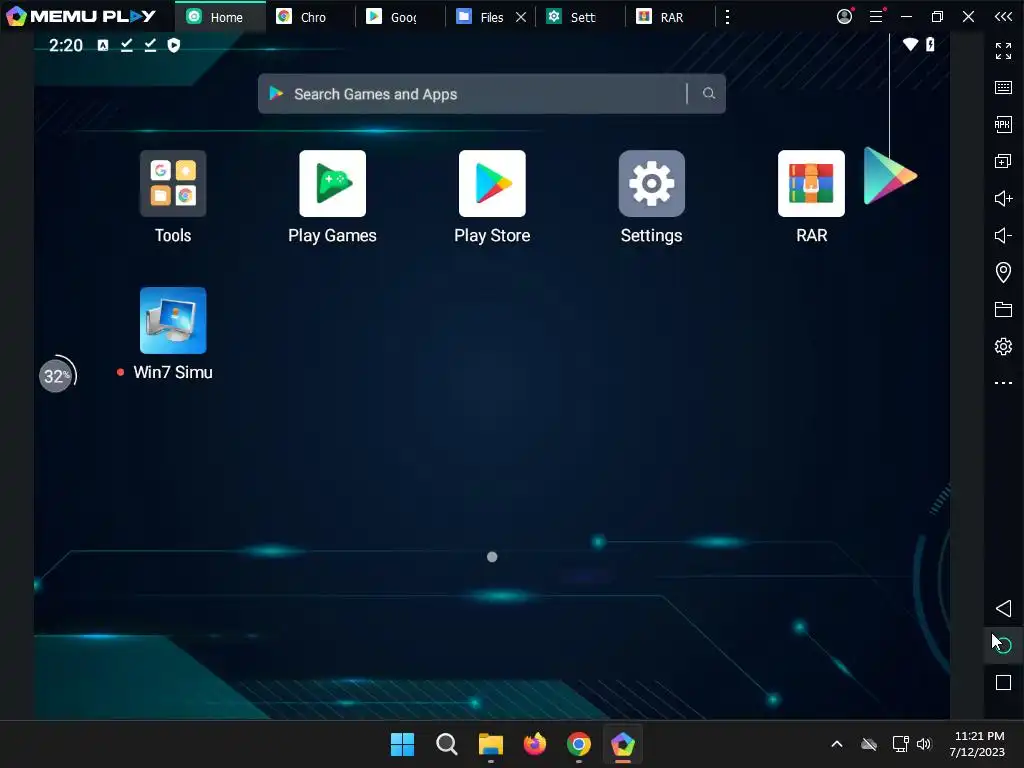Open the GPS location pin tool
Screen dimensions: 1024x768
pos(1003,272)
